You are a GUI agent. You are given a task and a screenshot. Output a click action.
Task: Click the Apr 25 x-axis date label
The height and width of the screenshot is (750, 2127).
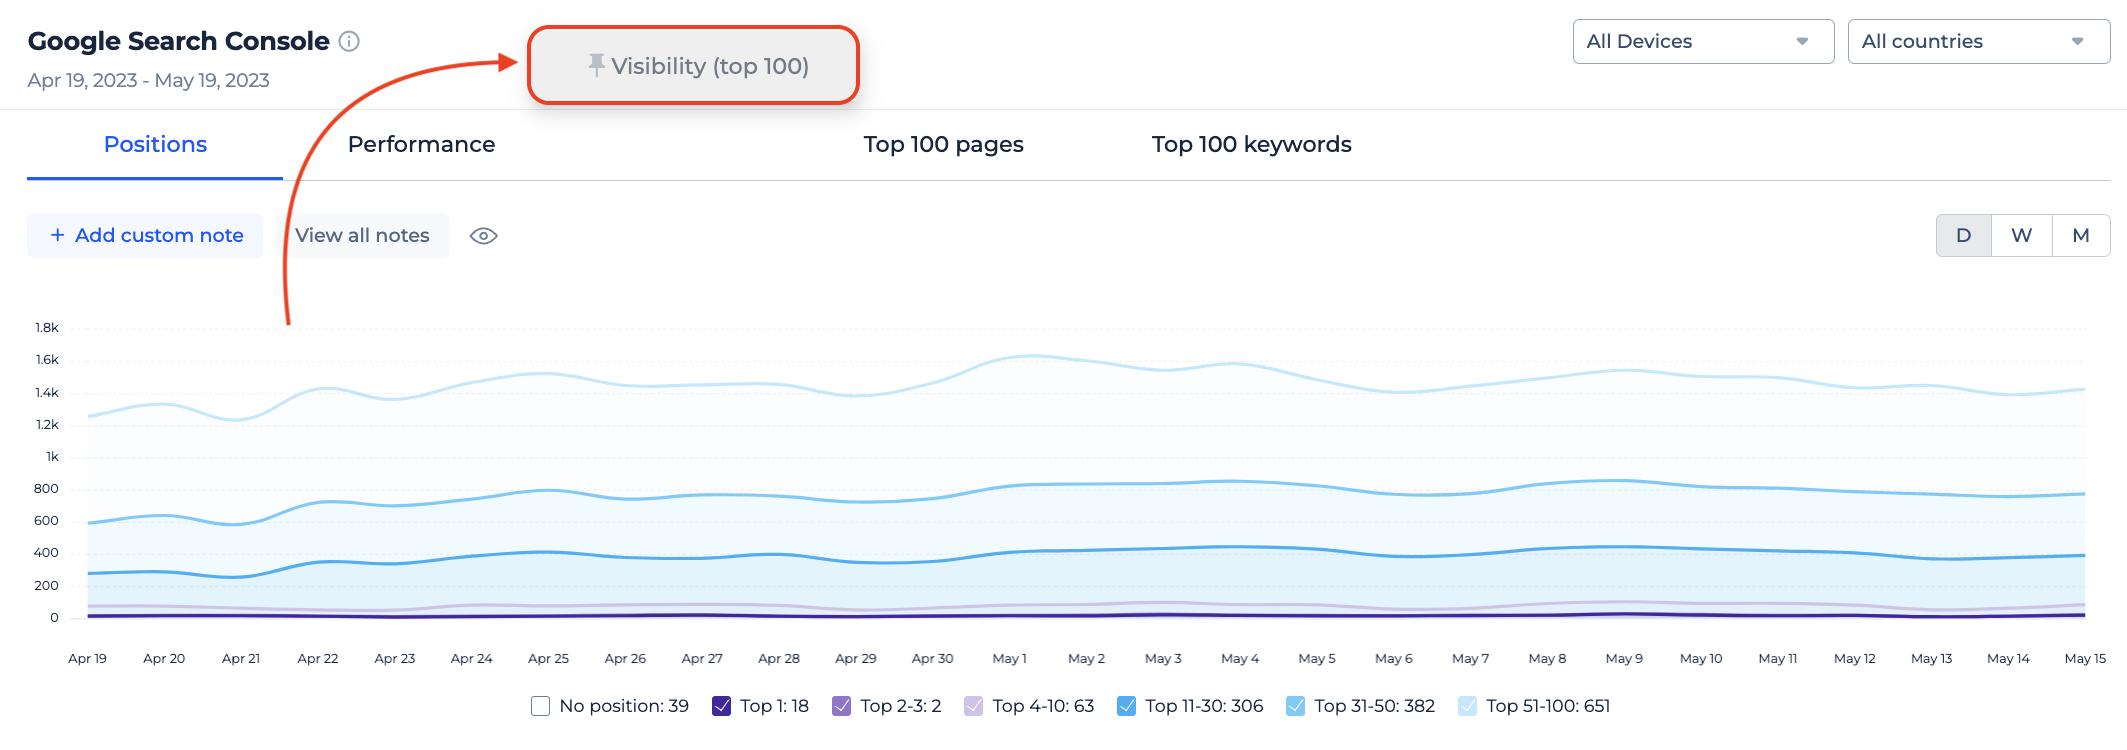548,658
